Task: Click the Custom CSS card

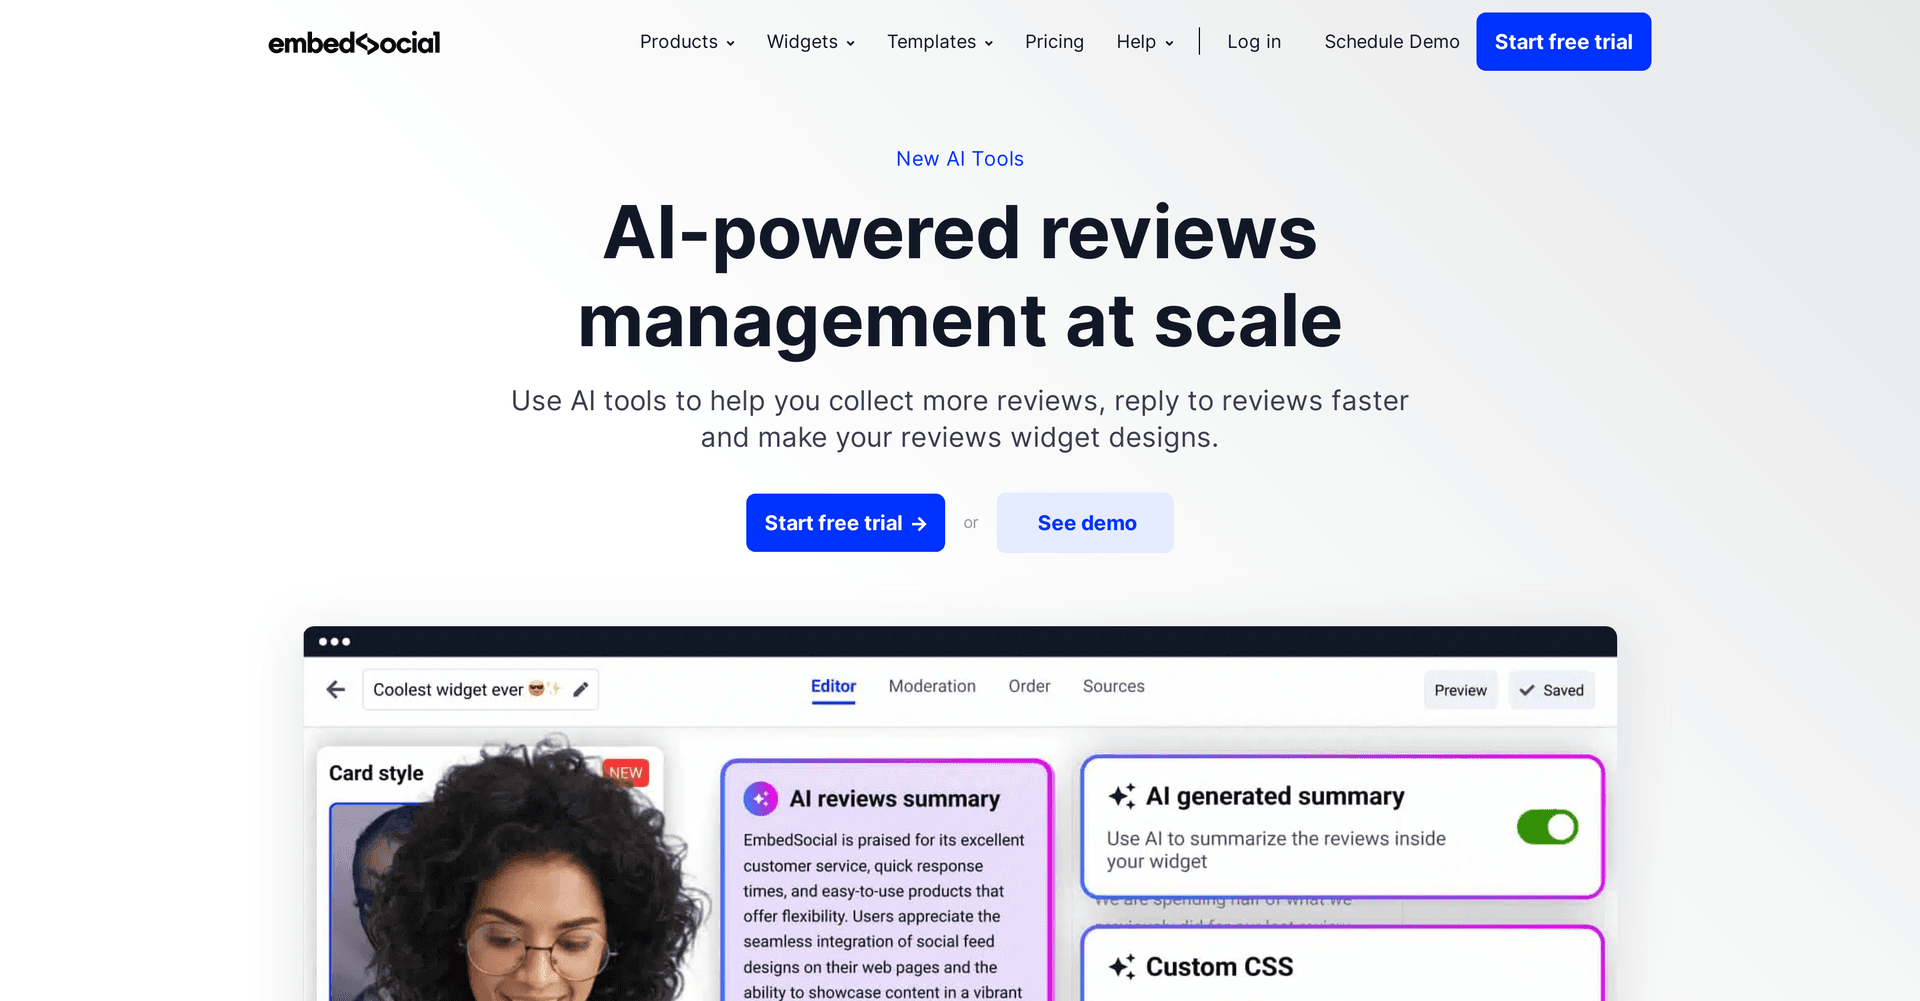Action: coord(1342,963)
